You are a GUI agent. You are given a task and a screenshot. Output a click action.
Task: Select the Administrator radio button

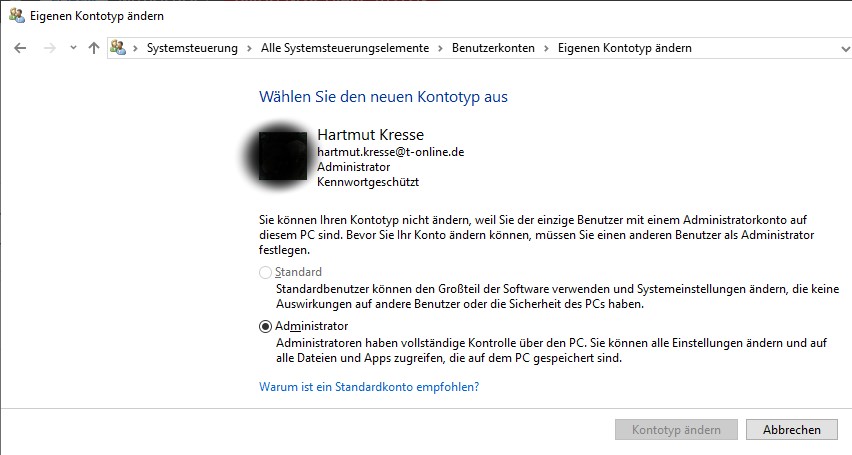[265, 327]
